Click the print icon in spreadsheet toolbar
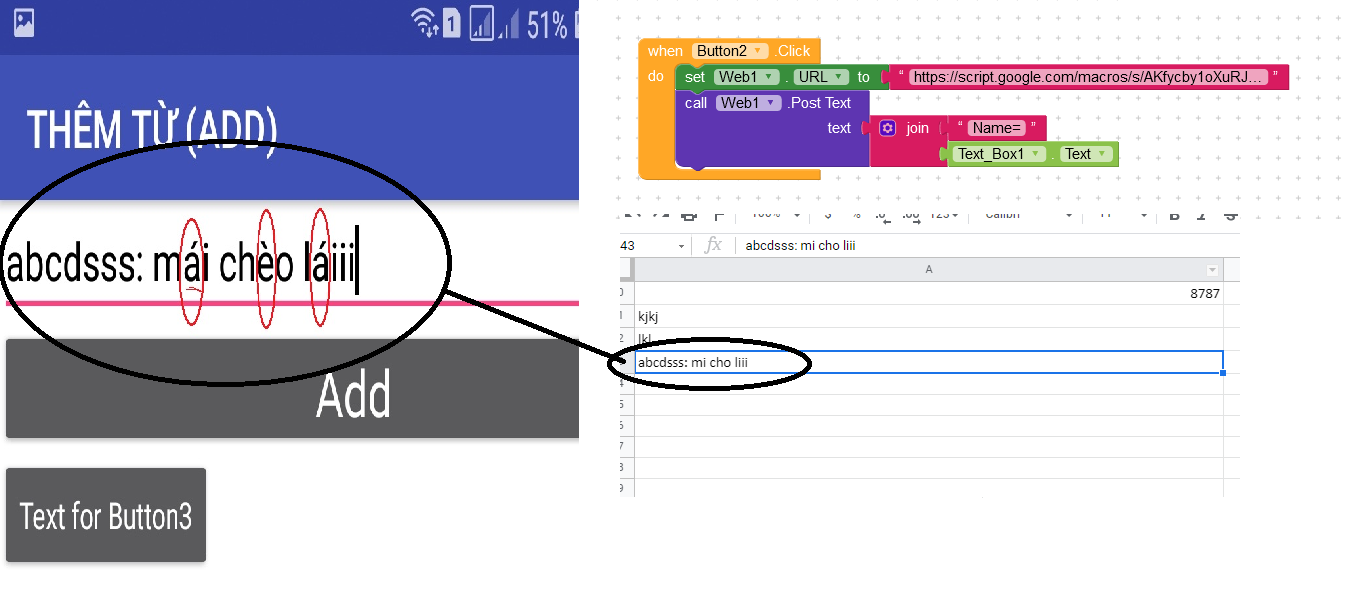The width and height of the screenshot is (1350, 601). [x=688, y=215]
